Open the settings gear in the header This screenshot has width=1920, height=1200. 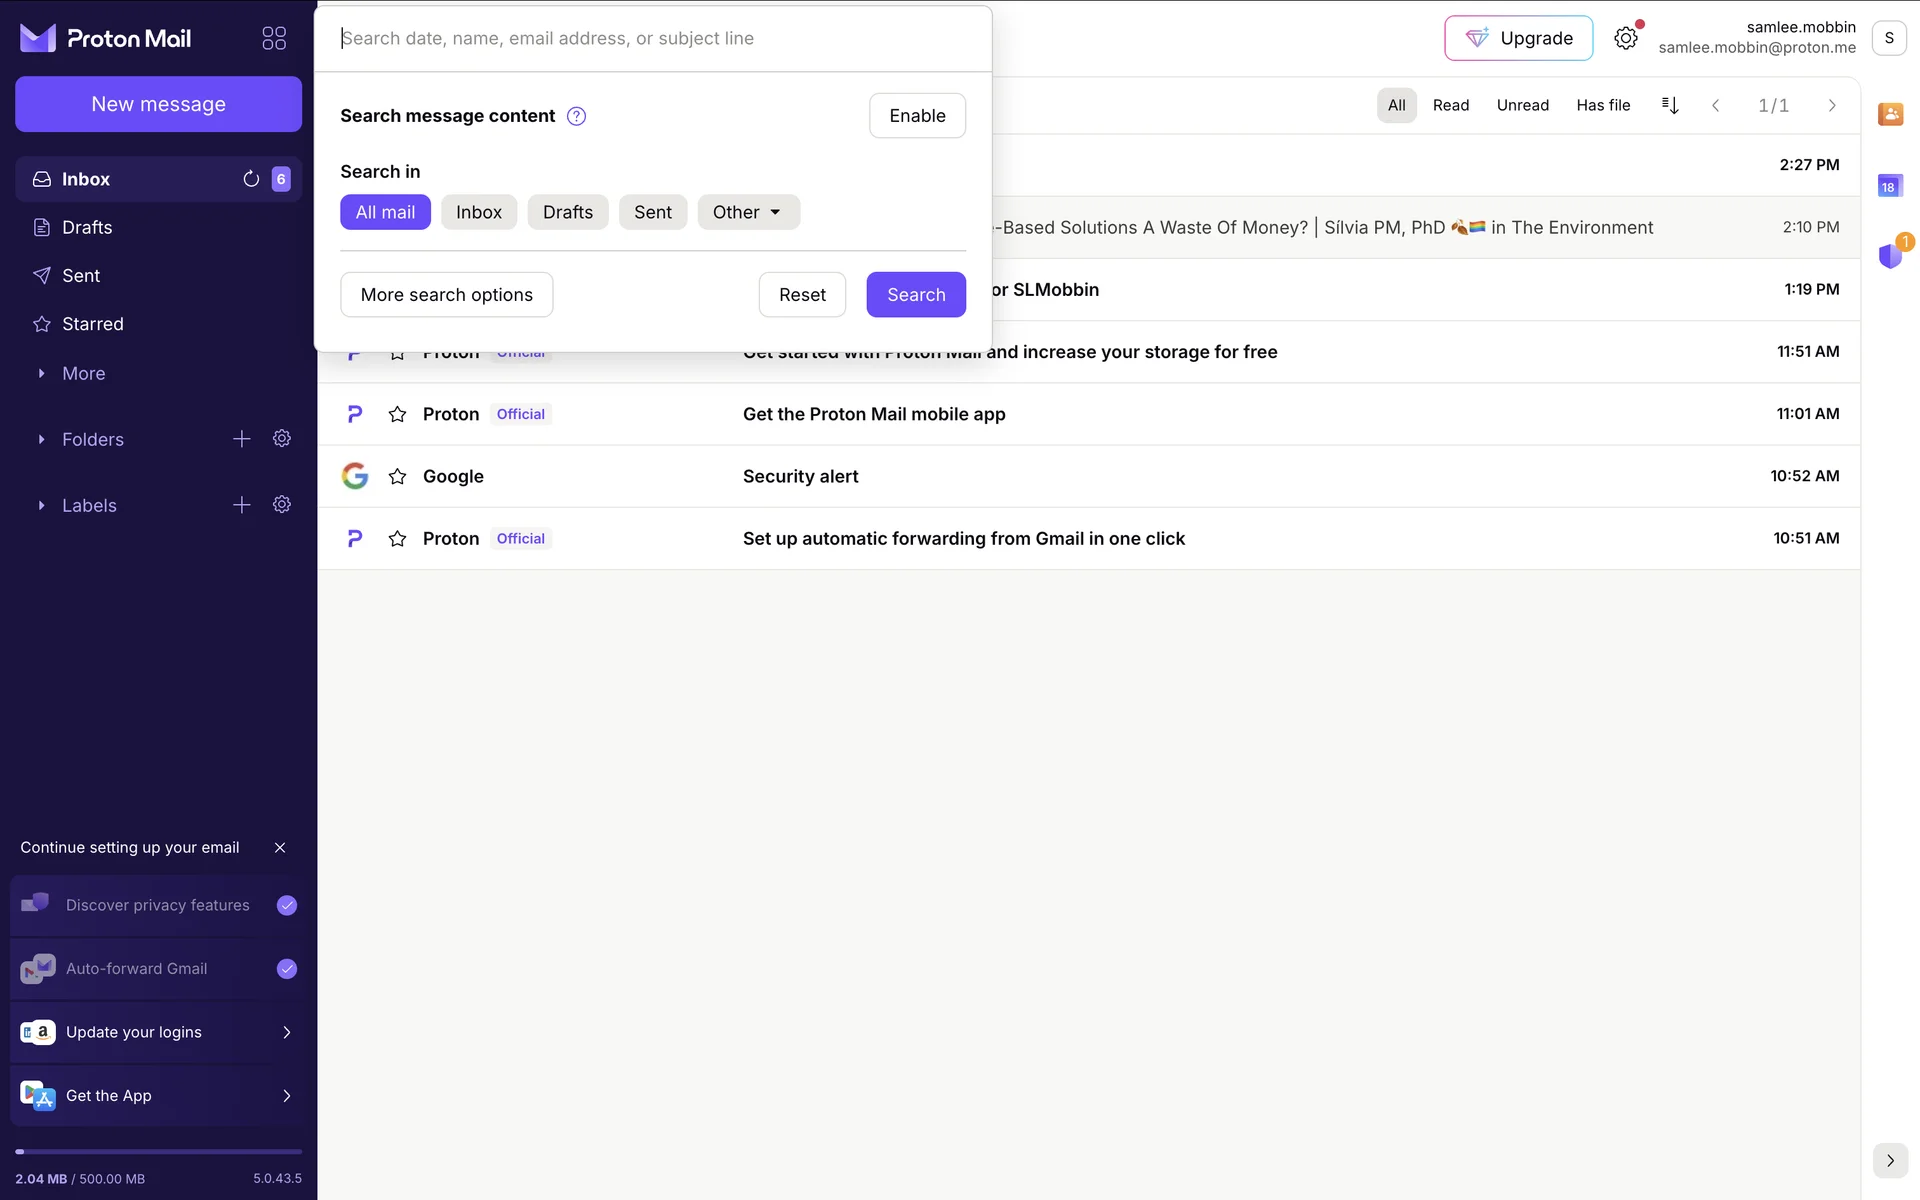pyautogui.click(x=1626, y=38)
